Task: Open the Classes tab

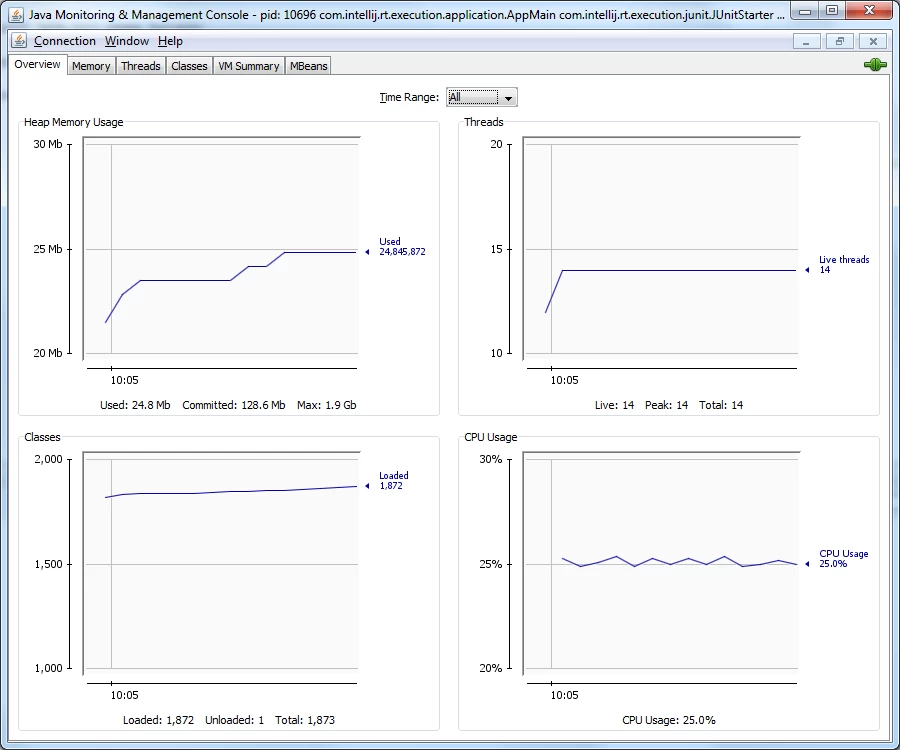Action: pyautogui.click(x=189, y=66)
